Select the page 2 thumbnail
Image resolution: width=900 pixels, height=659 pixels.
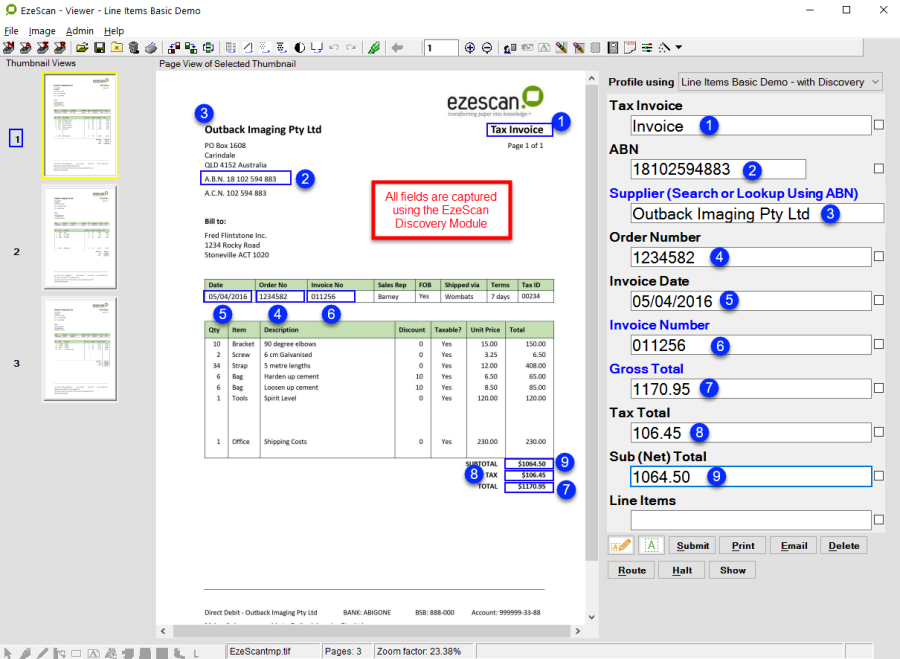pos(79,237)
